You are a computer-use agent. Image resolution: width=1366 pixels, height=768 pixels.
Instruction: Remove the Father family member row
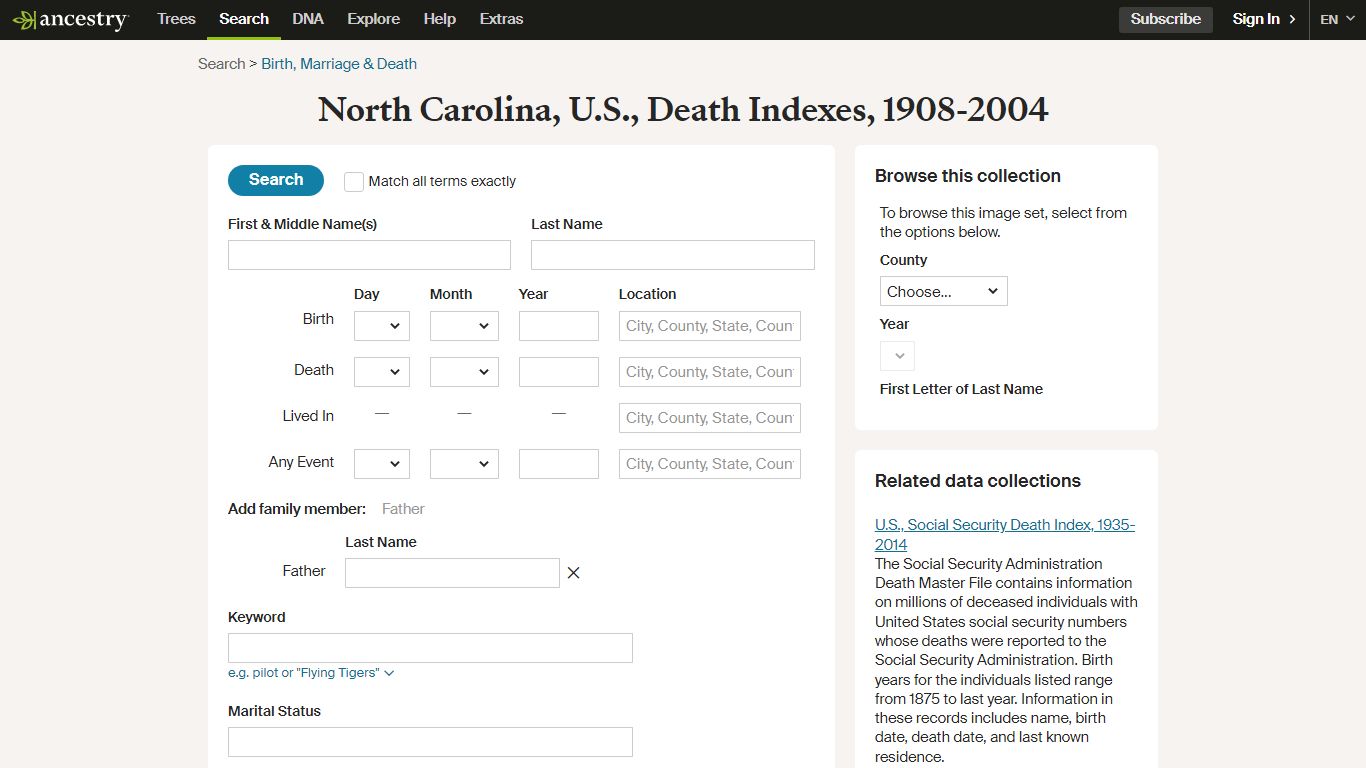pyautogui.click(x=573, y=573)
